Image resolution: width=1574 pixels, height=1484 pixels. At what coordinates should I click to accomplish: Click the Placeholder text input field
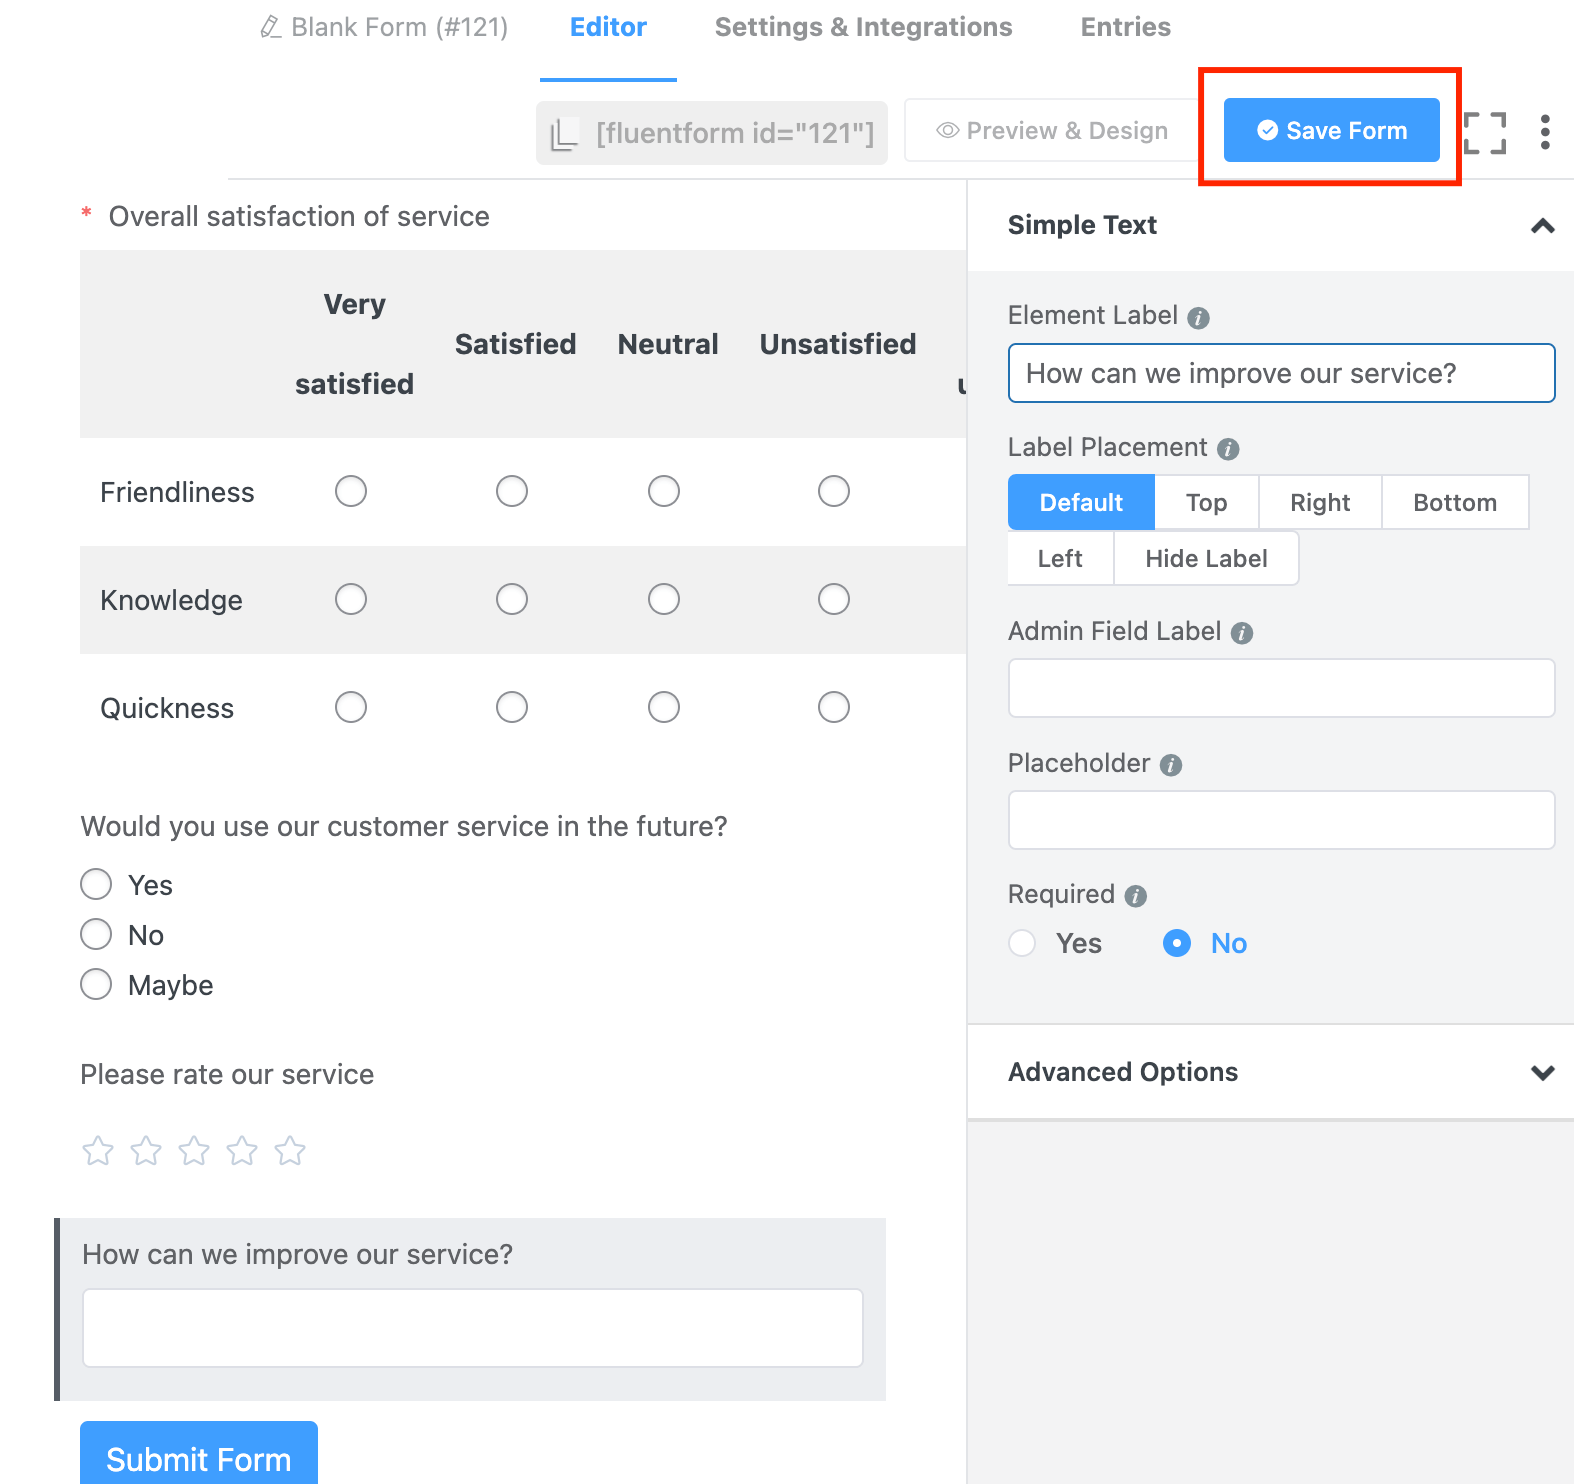(x=1281, y=820)
